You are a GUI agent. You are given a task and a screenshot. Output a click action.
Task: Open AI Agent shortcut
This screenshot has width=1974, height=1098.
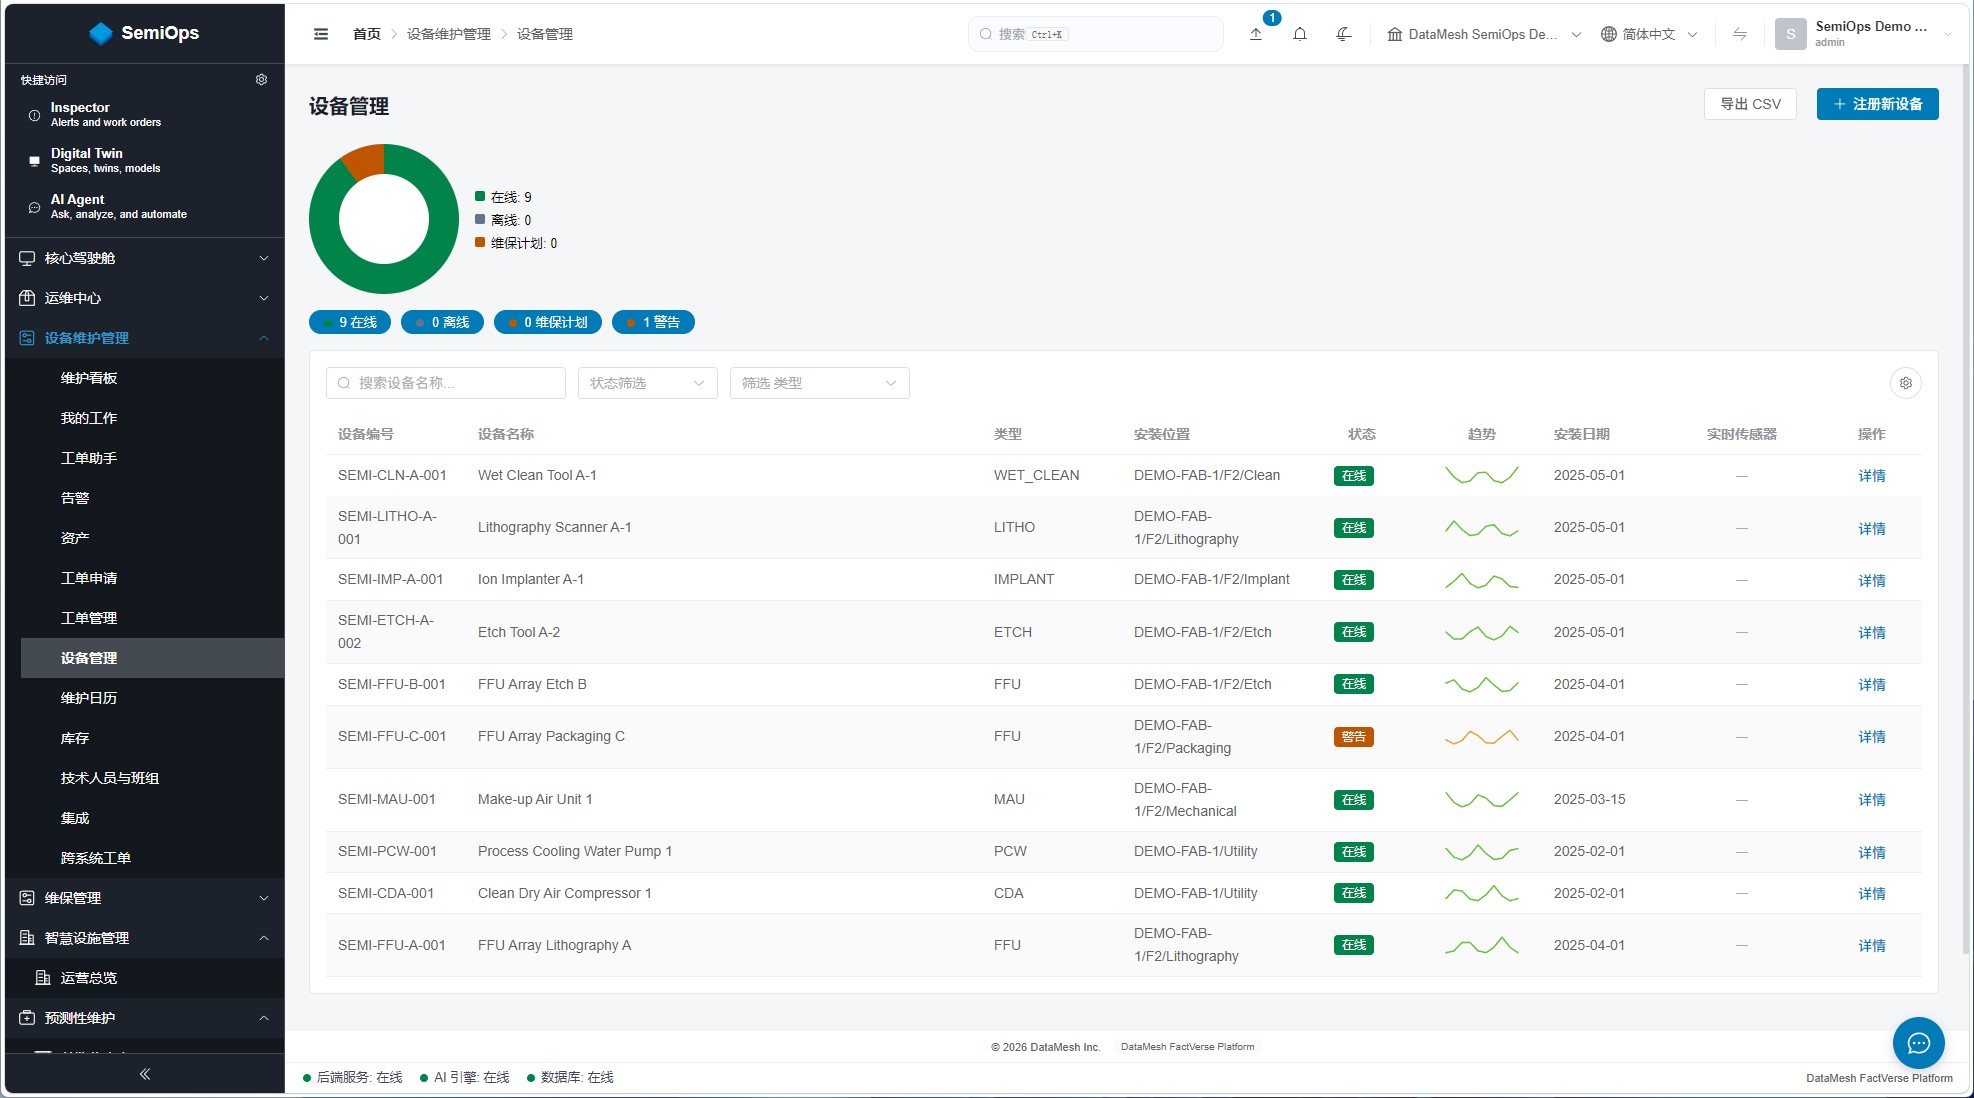pyautogui.click(x=145, y=206)
